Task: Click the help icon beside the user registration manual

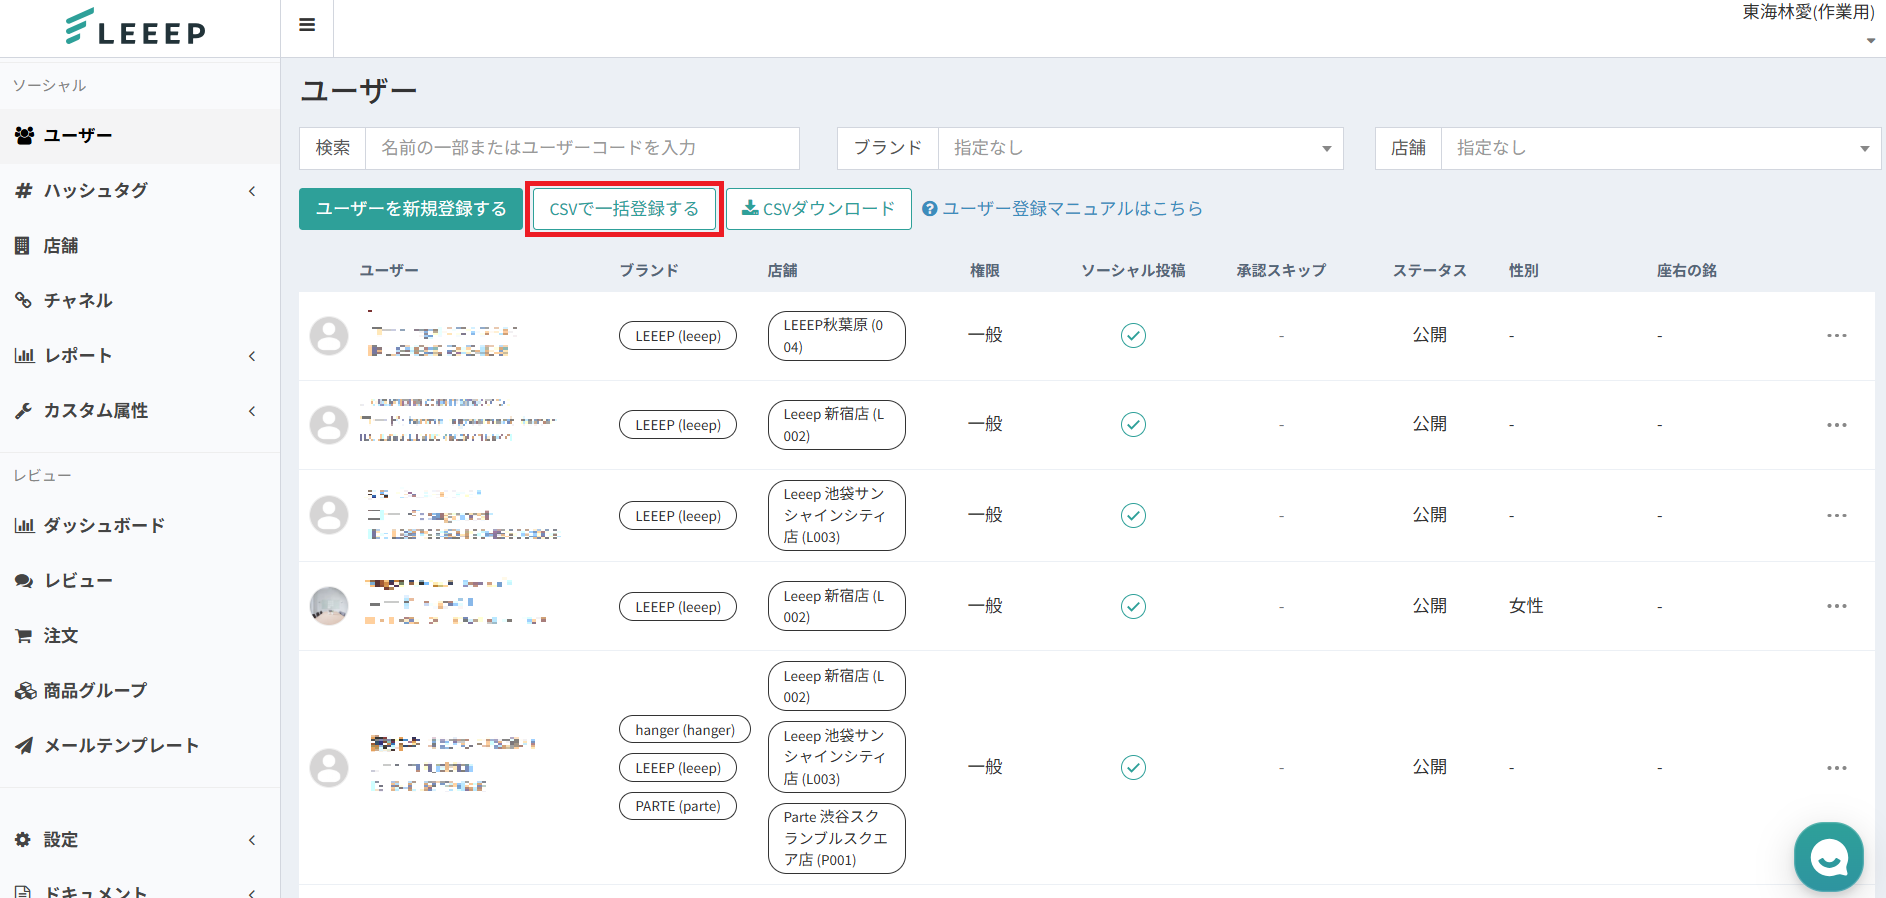Action: click(x=930, y=209)
